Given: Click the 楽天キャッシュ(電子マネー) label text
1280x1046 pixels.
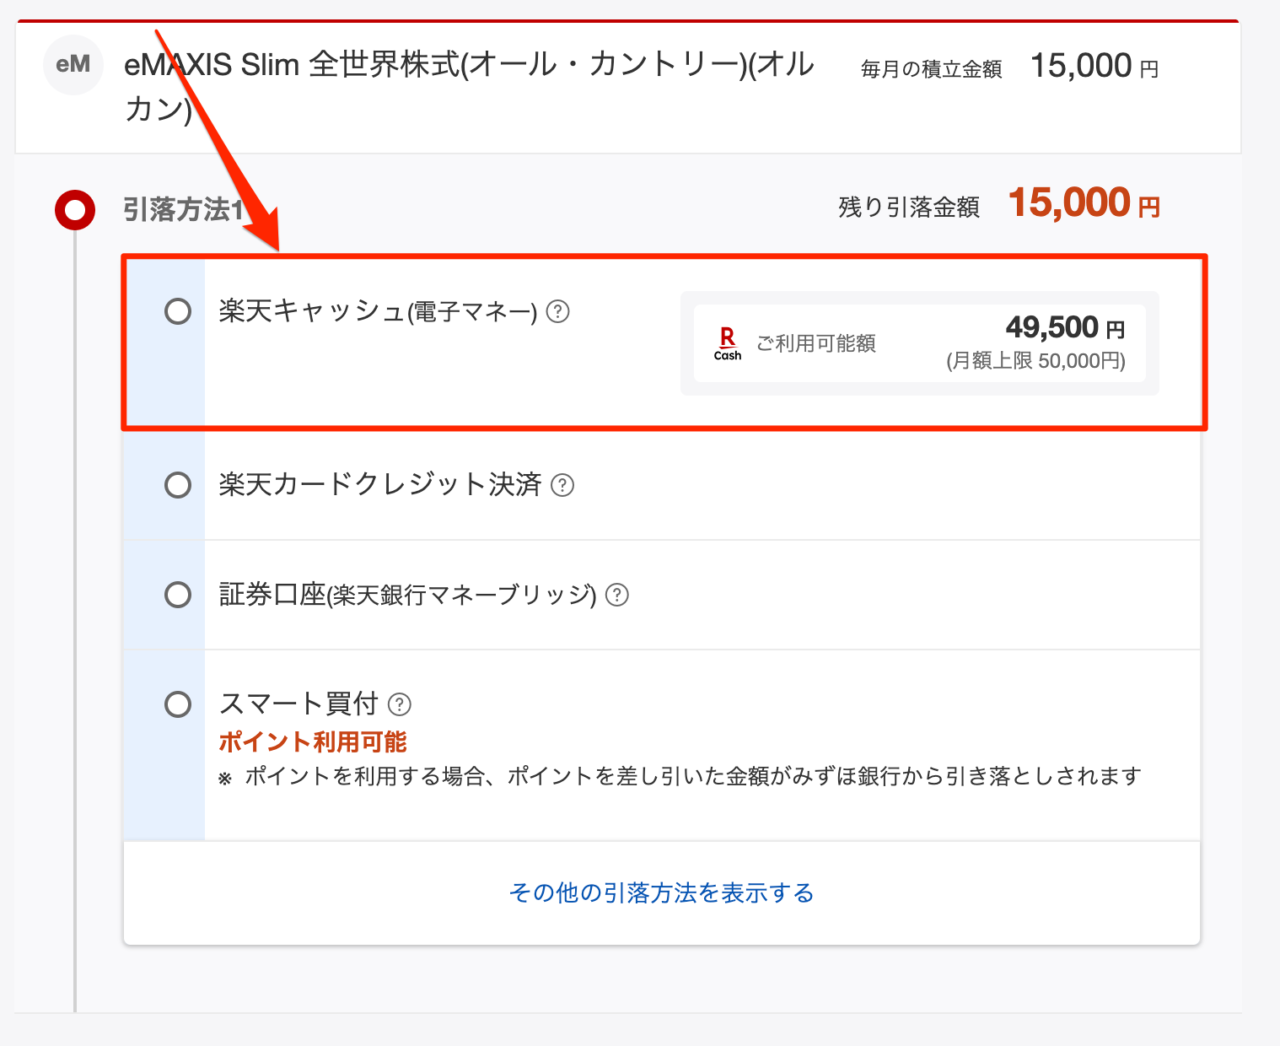Looking at the screenshot, I should tap(378, 312).
